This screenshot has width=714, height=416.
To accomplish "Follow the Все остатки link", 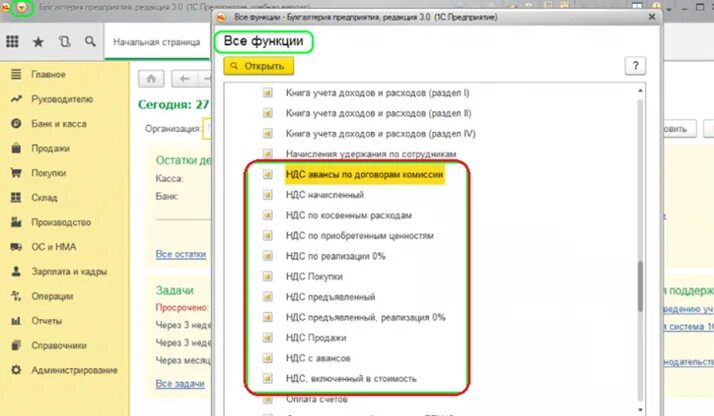I will point(181,254).
